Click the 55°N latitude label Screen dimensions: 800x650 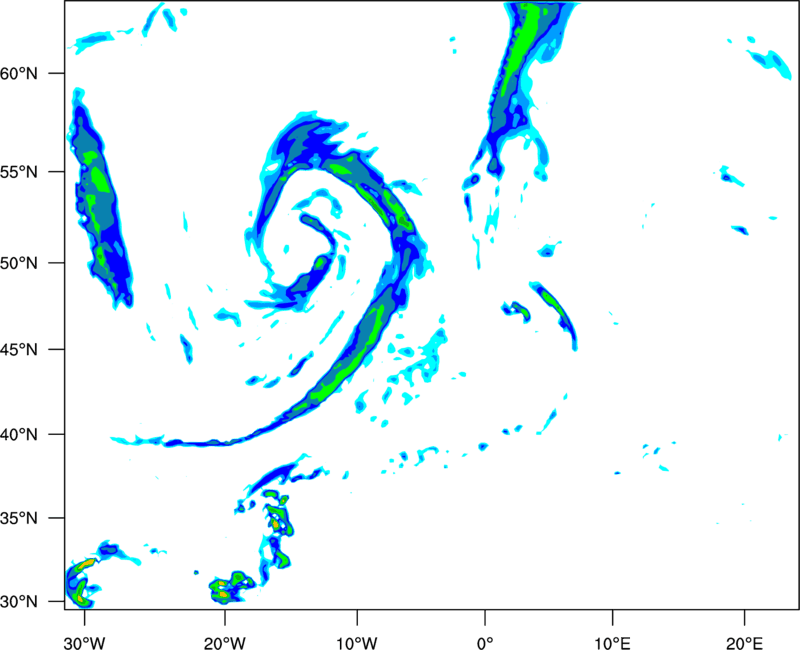tap(19, 172)
